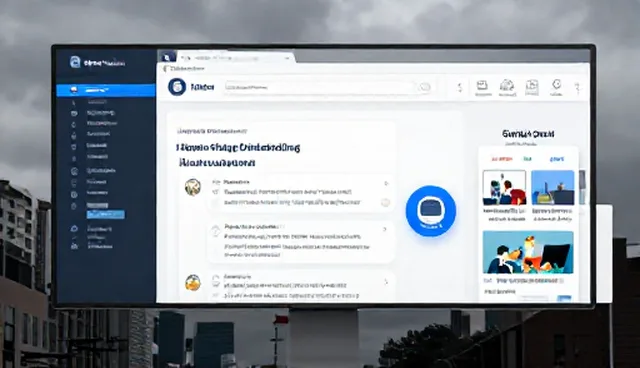
Task: Focus the search field in page header
Action: point(328,87)
